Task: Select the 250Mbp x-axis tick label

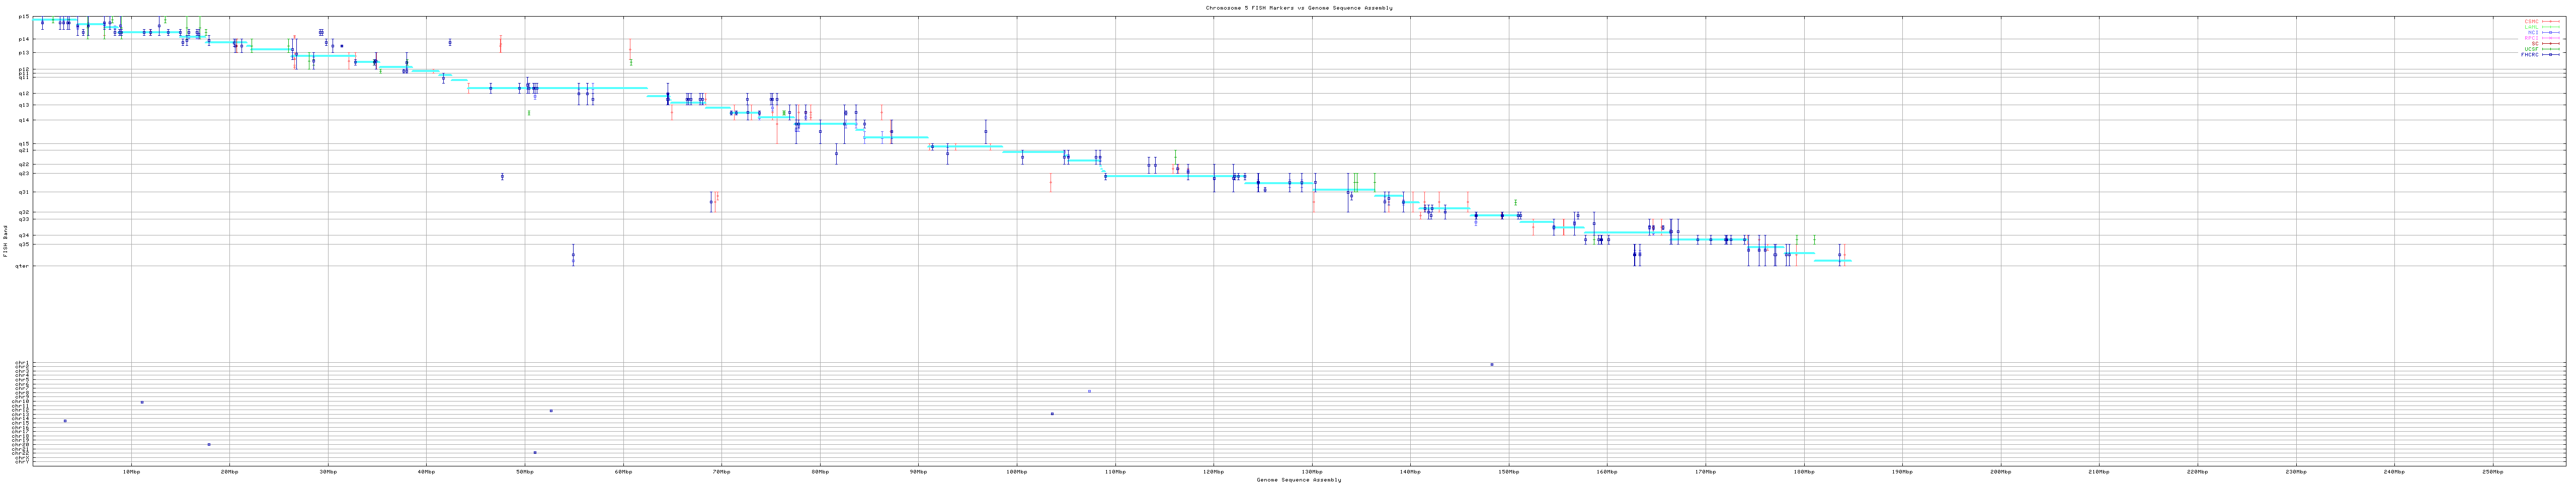Action: click(x=2492, y=471)
